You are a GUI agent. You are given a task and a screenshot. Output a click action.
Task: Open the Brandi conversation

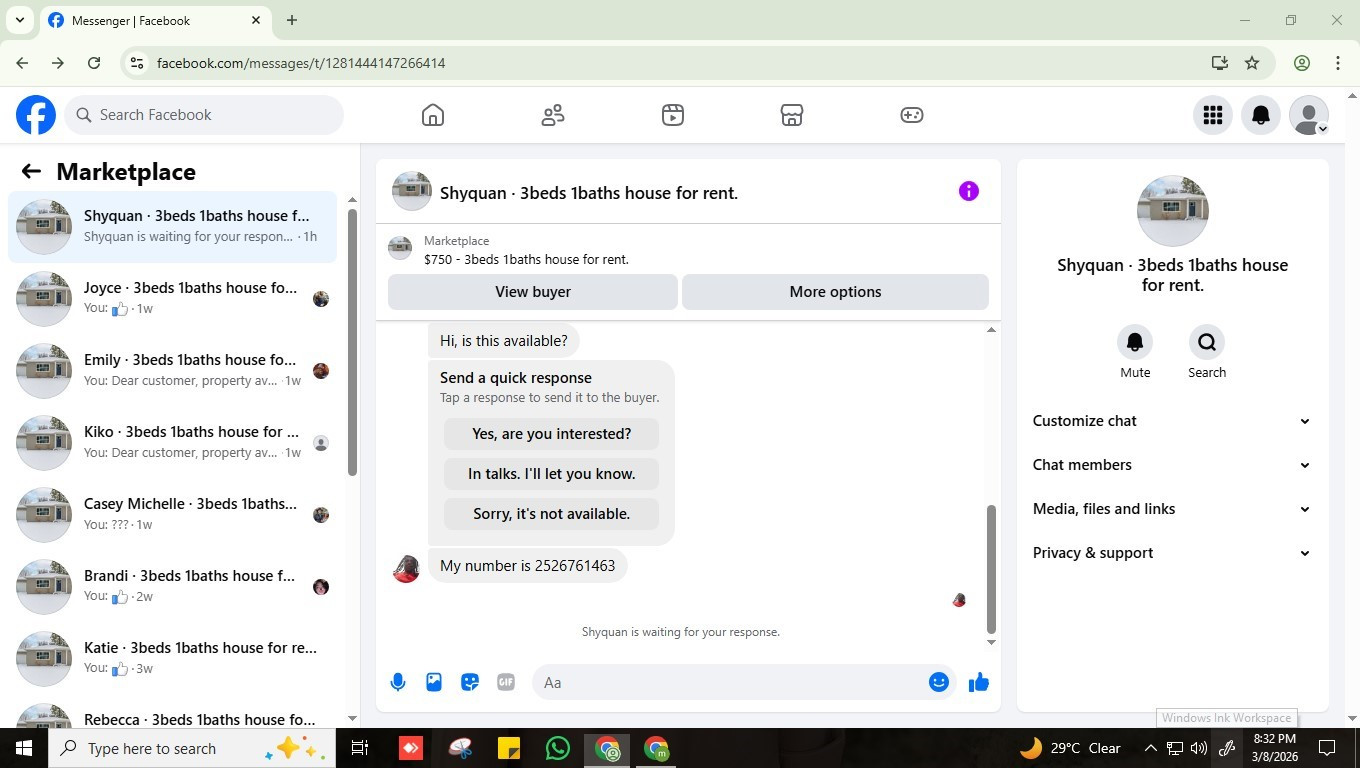(172, 586)
